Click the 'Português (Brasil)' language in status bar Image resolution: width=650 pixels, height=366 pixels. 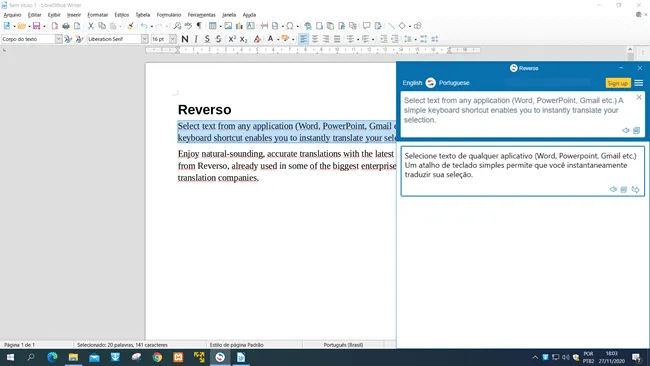point(343,345)
